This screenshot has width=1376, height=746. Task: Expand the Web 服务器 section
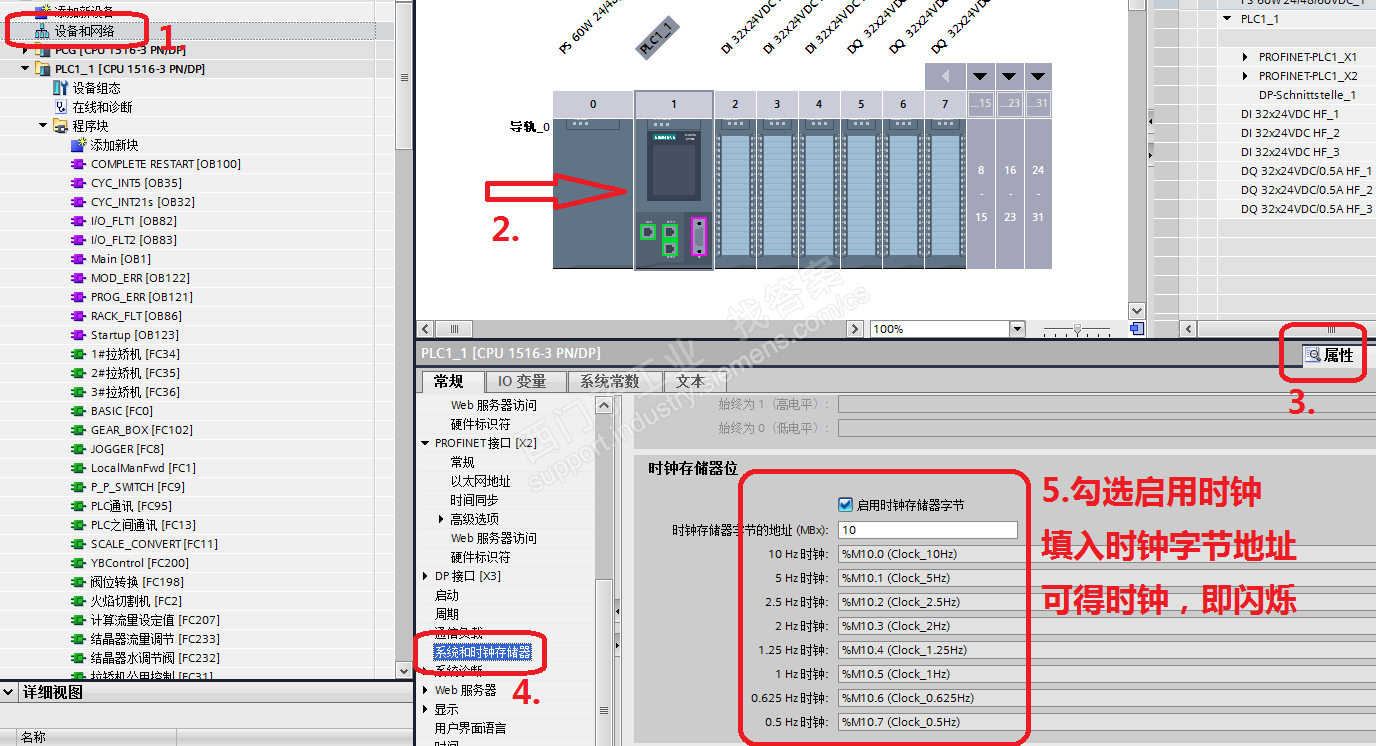tap(426, 690)
